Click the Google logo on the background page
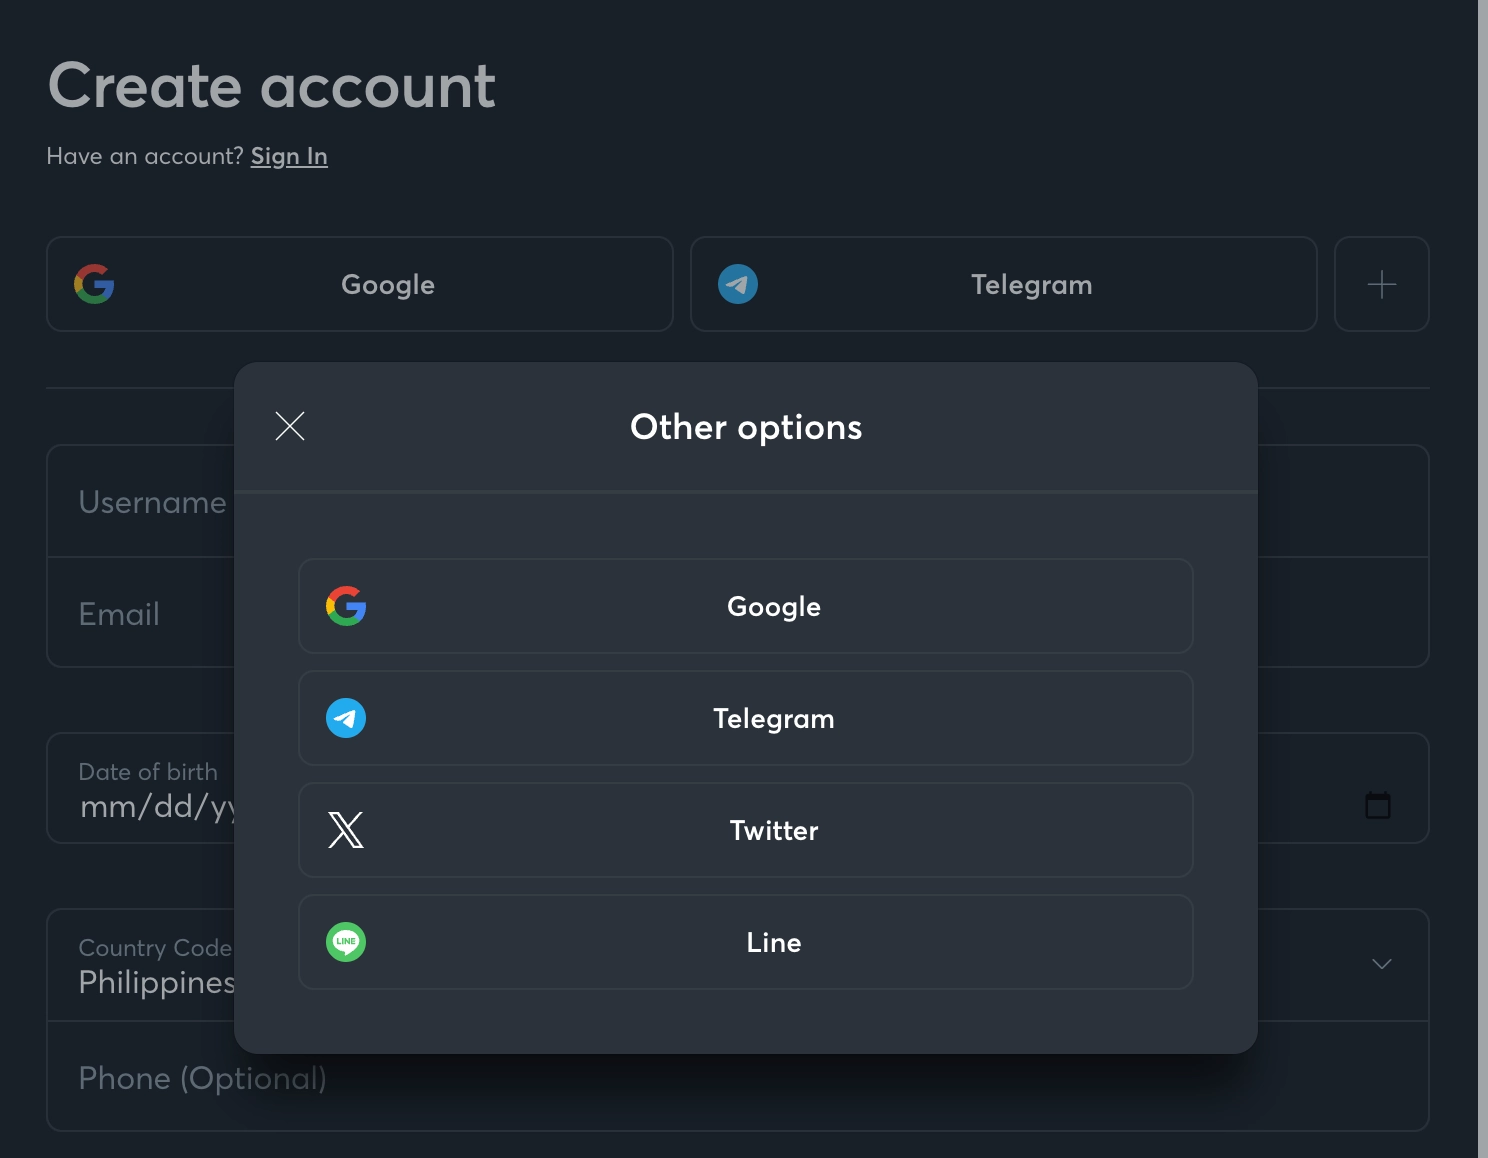 click(x=94, y=284)
